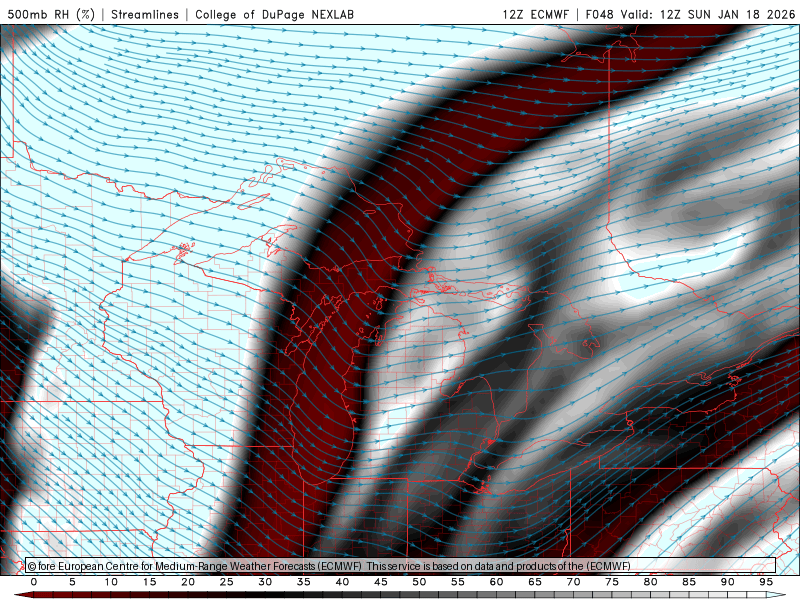The width and height of the screenshot is (800, 600).
Task: Click the "85" colorbar scale label
Action: point(689,582)
